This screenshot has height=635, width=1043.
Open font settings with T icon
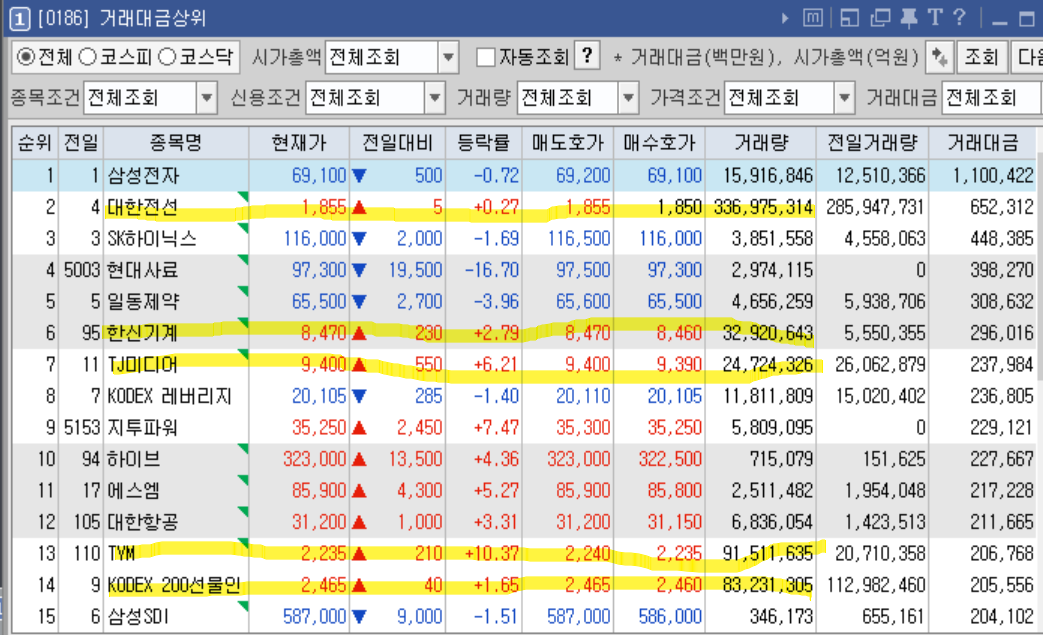tap(935, 17)
